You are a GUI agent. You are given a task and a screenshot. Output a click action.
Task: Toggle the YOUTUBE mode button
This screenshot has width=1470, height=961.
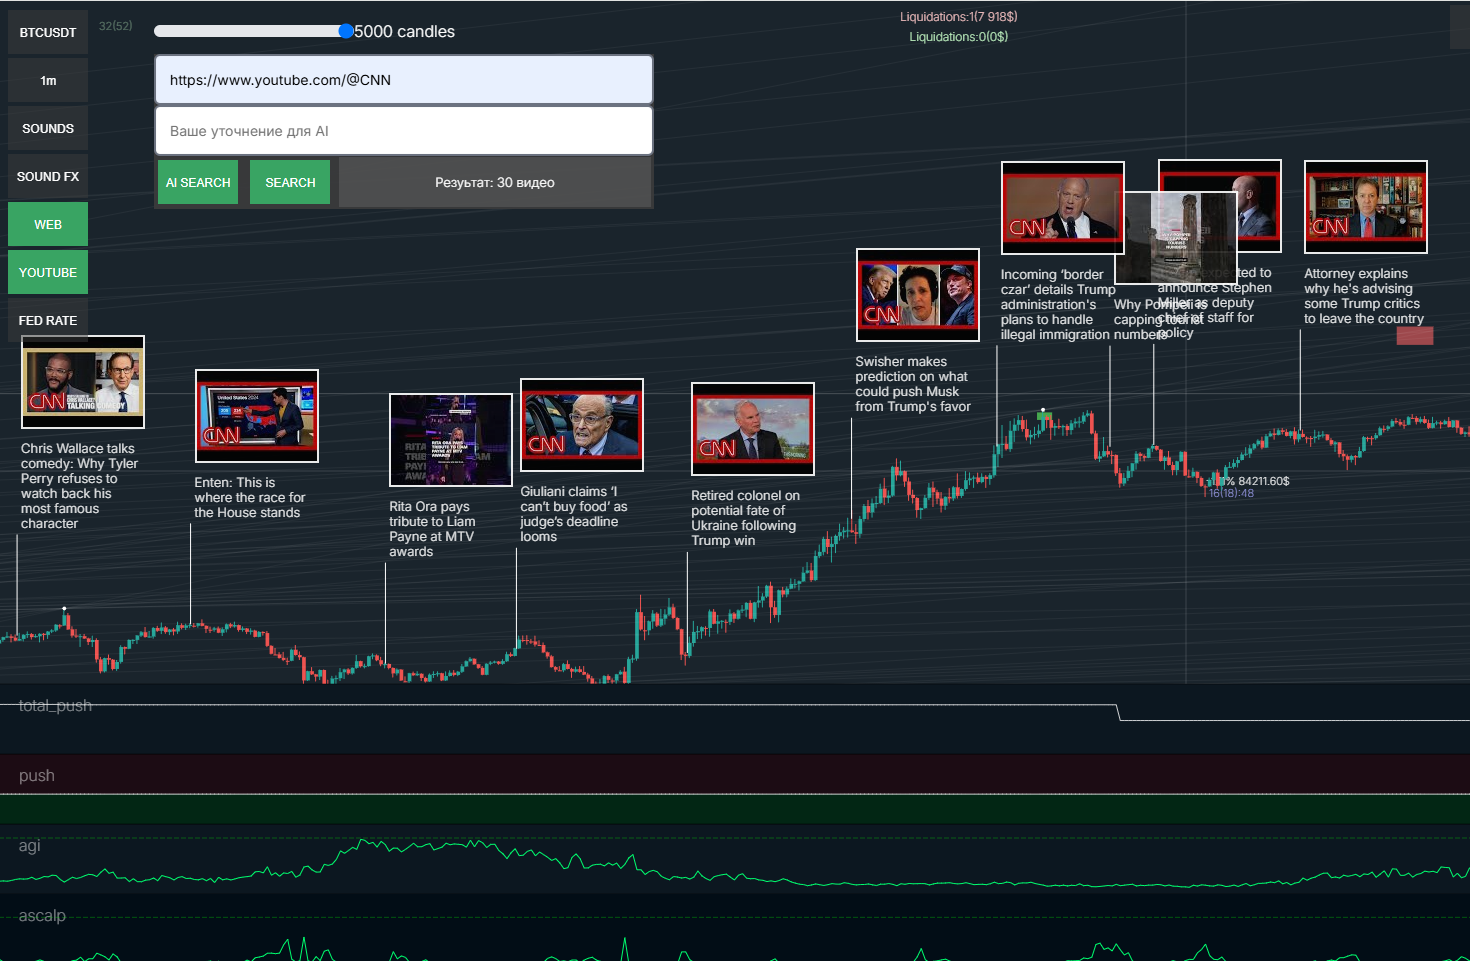(48, 272)
